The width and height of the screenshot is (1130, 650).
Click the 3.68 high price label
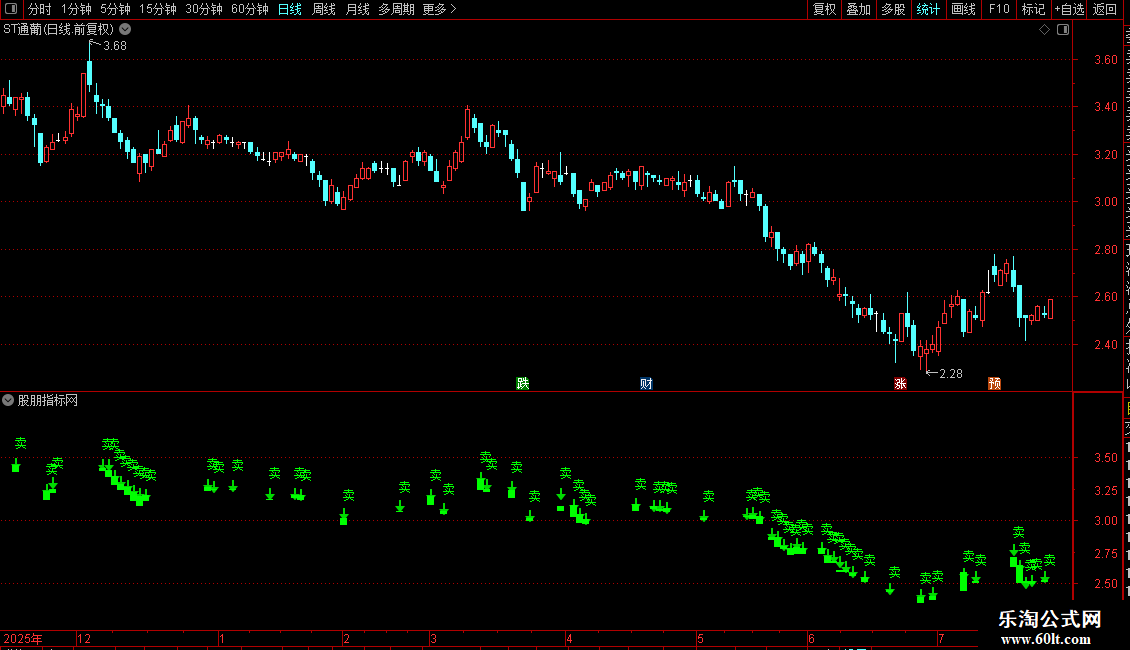tap(115, 46)
